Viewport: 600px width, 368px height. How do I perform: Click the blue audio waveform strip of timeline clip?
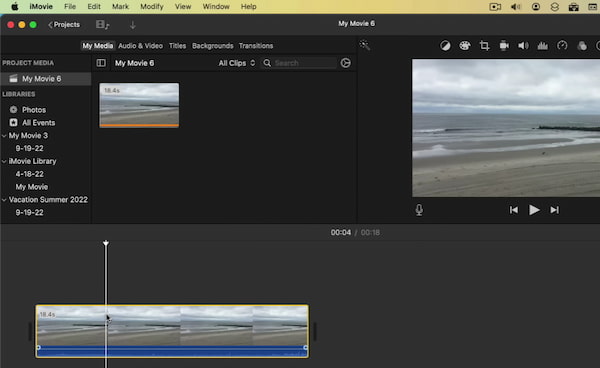172,352
